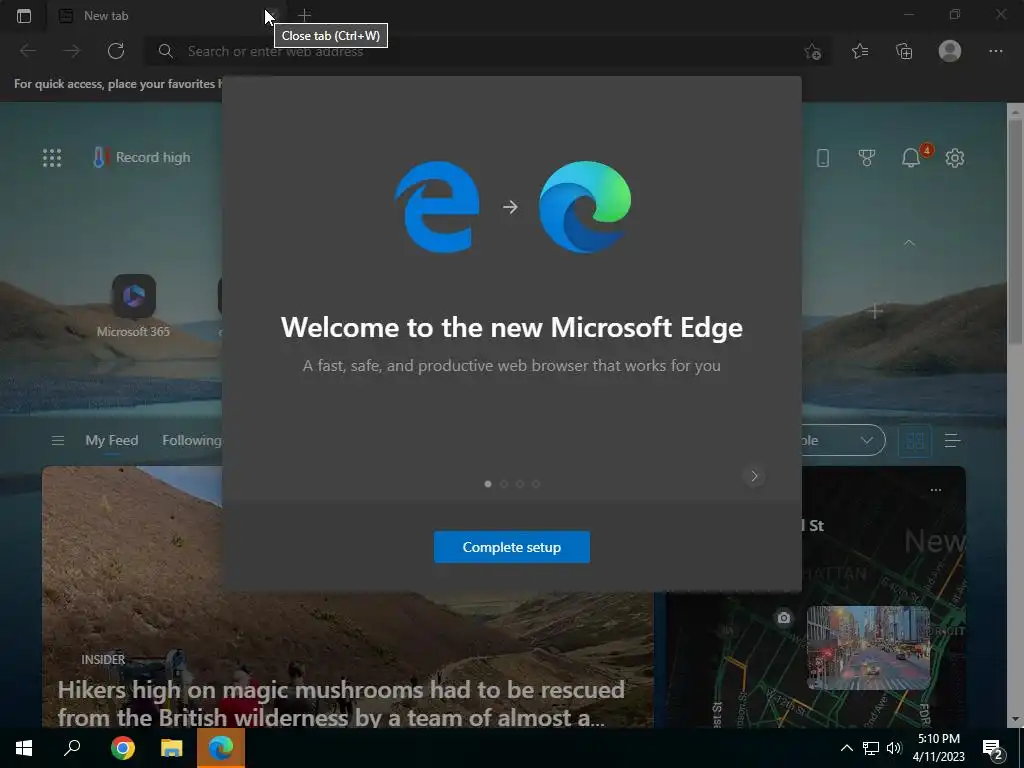The image size is (1024, 768).
Task: Open the Record high weather widget
Action: tap(142, 157)
